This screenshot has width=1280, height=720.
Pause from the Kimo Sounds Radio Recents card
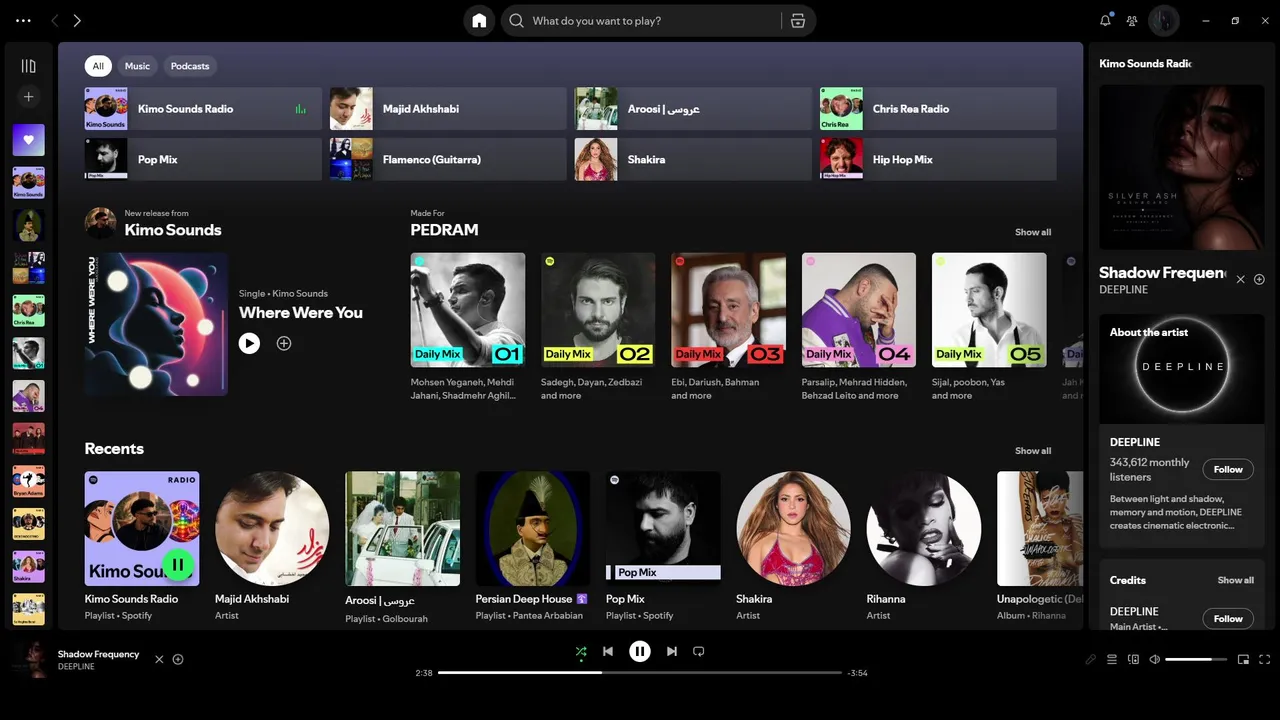[178, 565]
